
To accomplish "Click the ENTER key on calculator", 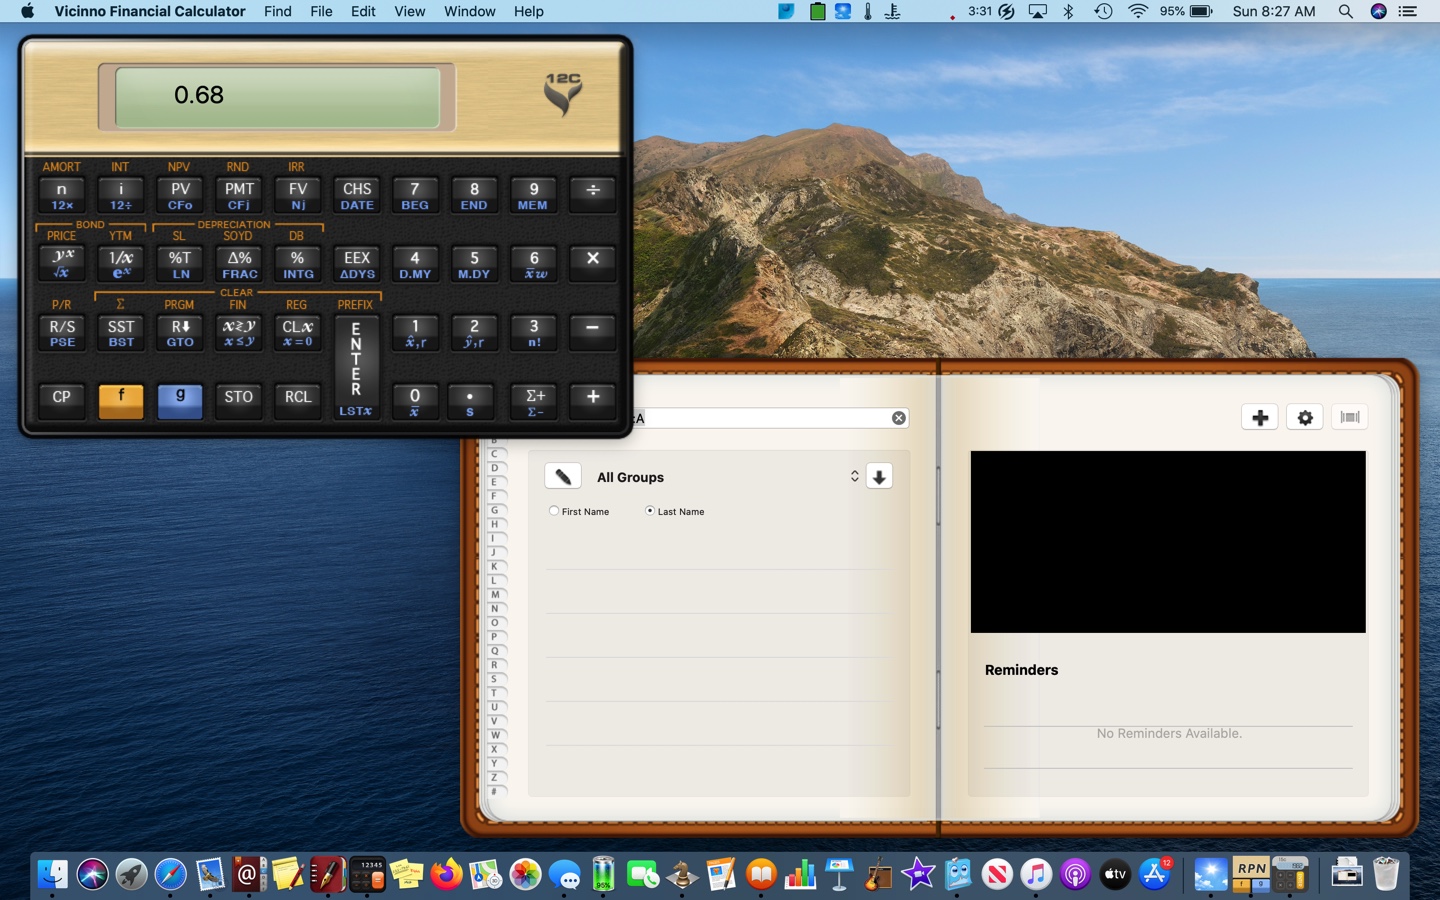I will 356,368.
